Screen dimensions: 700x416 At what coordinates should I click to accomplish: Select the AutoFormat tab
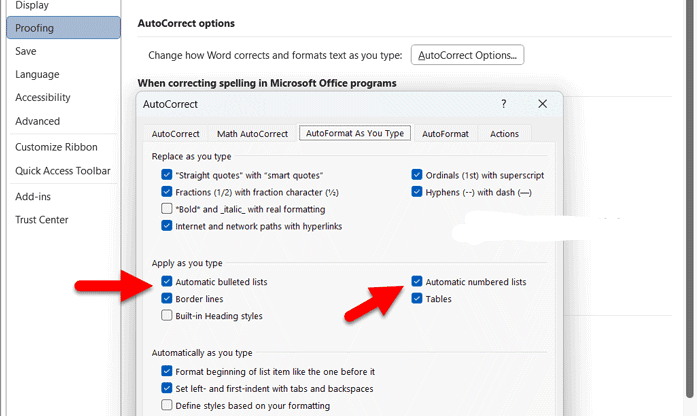445,133
